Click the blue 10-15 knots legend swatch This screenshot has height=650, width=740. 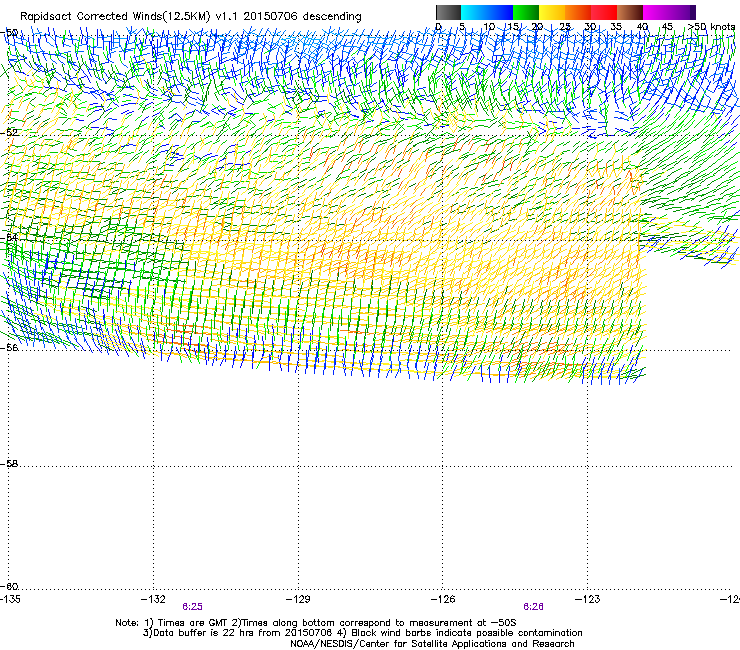[x=500, y=12]
